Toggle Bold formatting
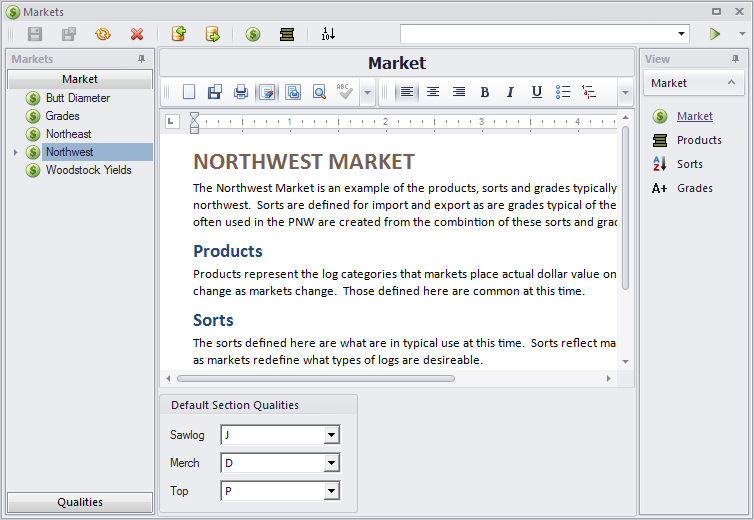 (485, 91)
